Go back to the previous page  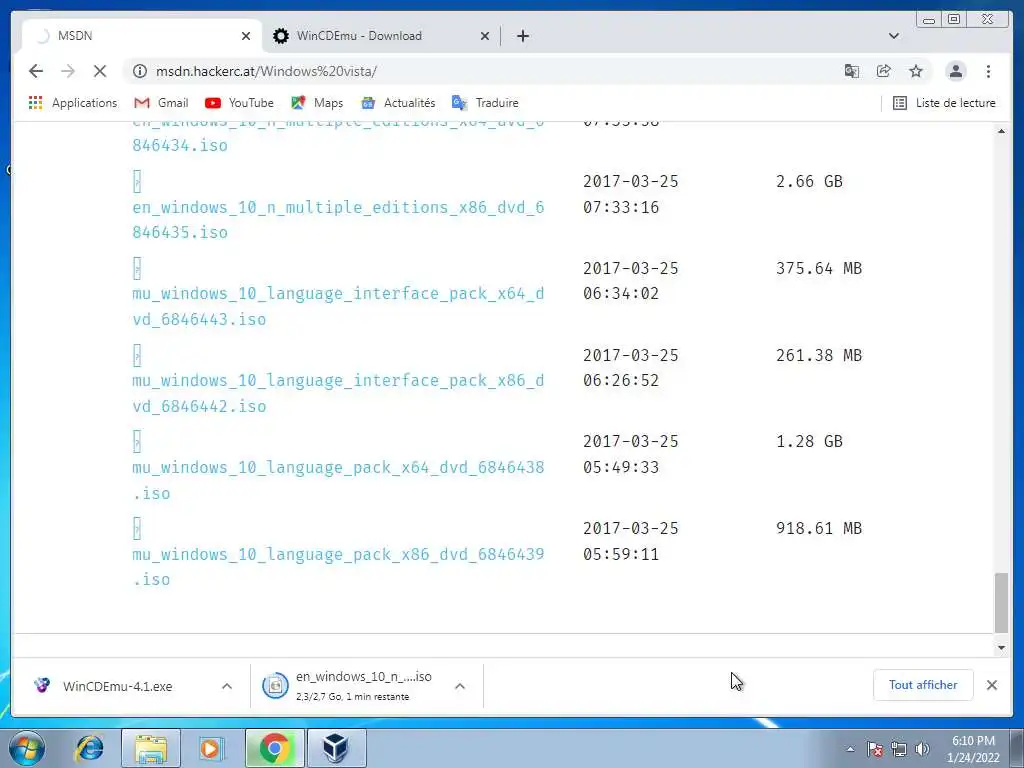36,71
